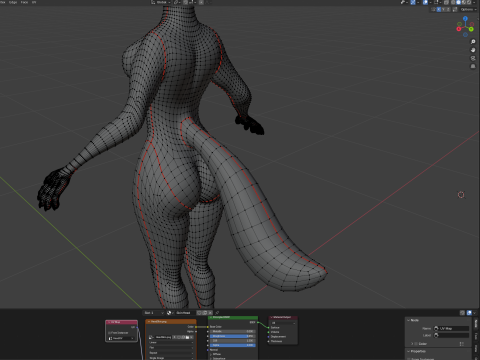
Task: Enable the From Instancer checkbox
Action: tap(109, 333)
